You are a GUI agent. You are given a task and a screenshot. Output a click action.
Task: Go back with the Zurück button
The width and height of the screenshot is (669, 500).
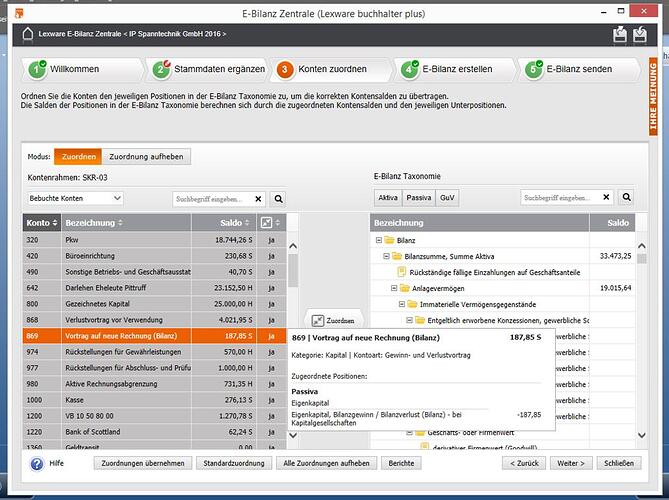coord(524,463)
